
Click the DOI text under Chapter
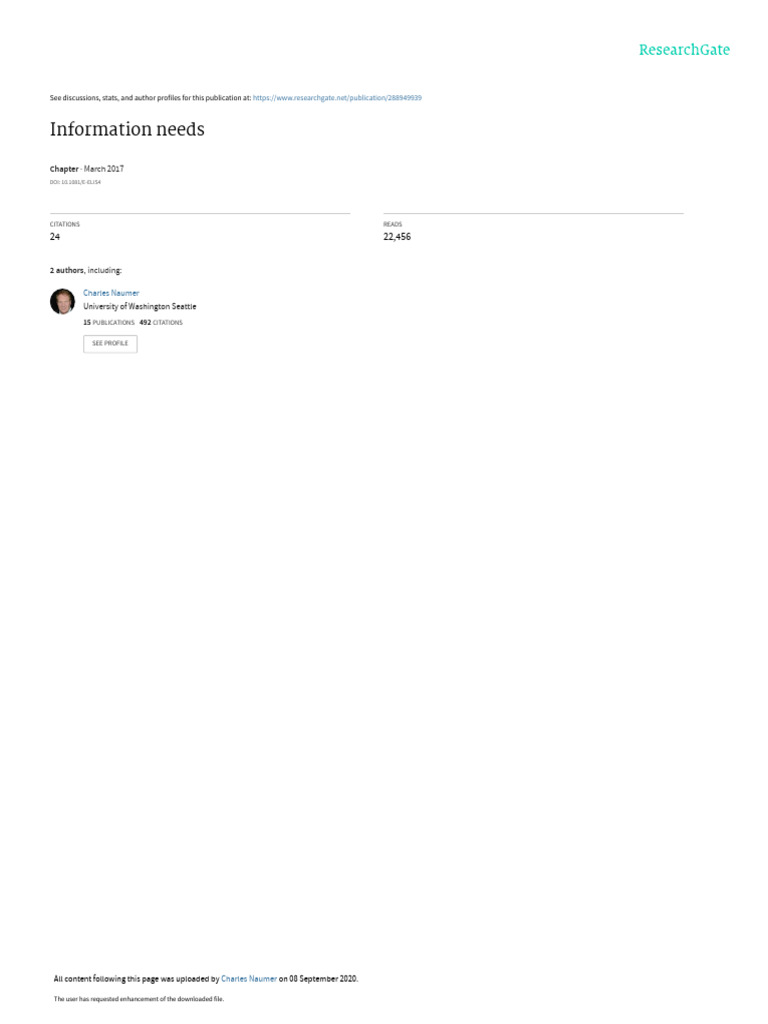(75, 182)
